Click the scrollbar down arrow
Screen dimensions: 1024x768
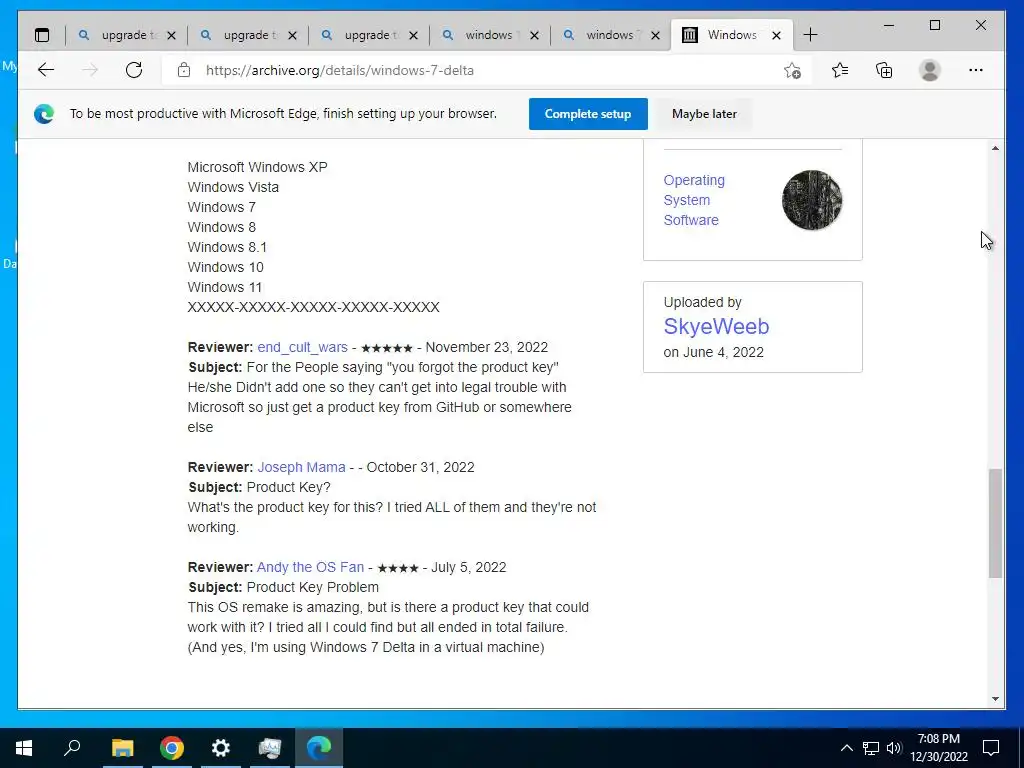coord(995,699)
